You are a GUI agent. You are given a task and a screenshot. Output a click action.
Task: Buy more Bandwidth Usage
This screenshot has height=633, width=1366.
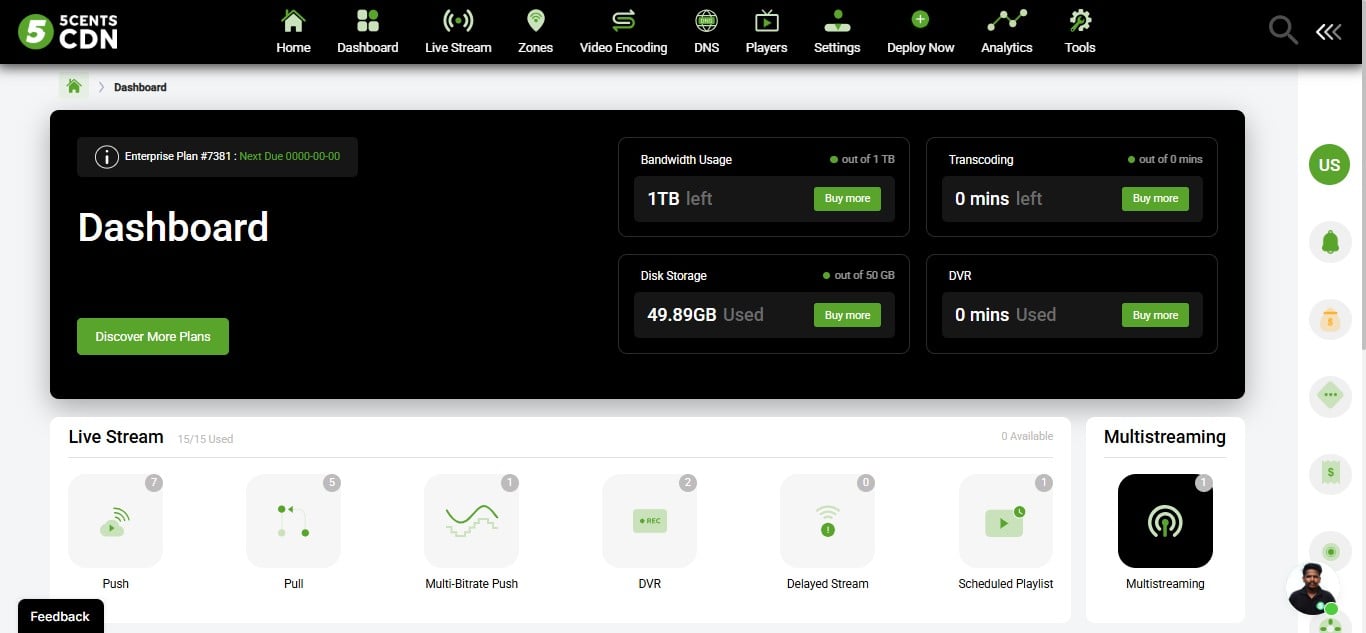848,199
